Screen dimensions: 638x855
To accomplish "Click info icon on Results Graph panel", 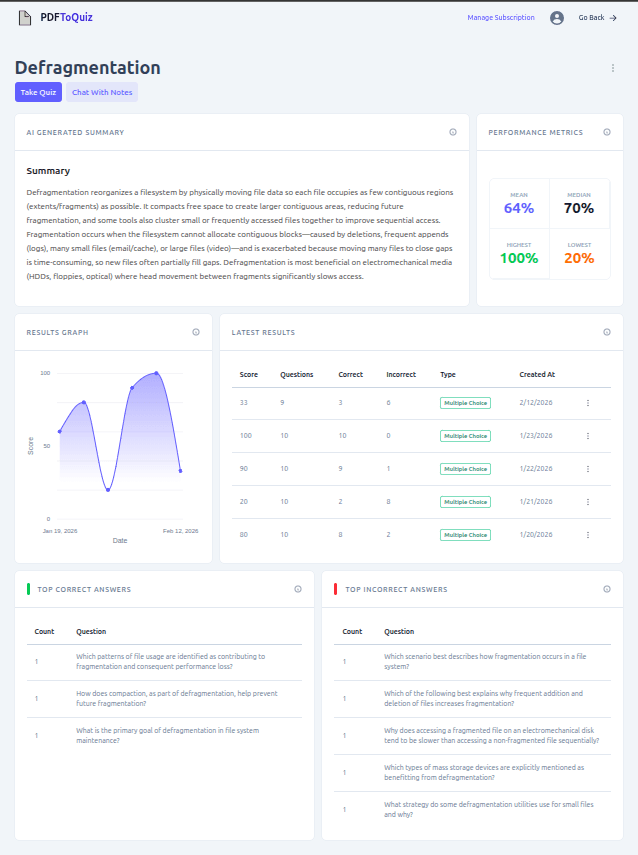I will (x=196, y=332).
